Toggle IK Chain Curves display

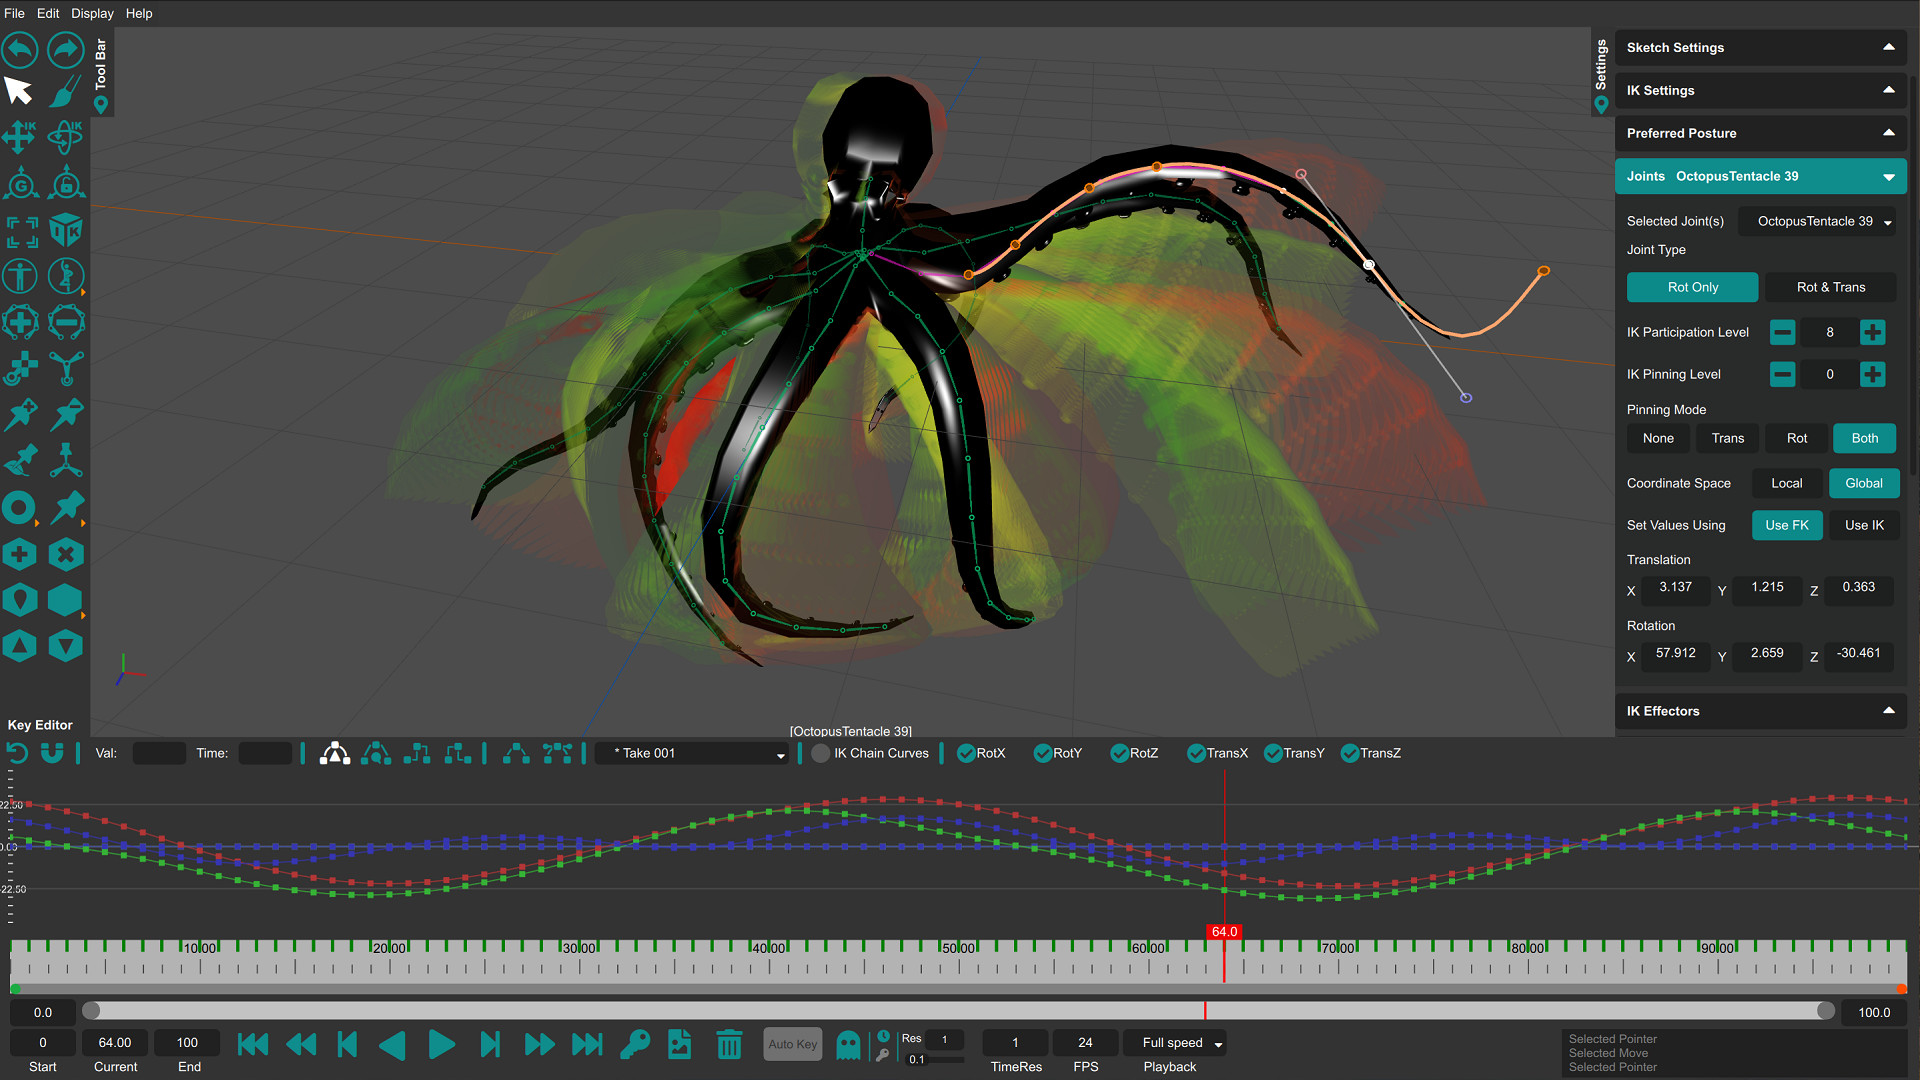tap(820, 753)
